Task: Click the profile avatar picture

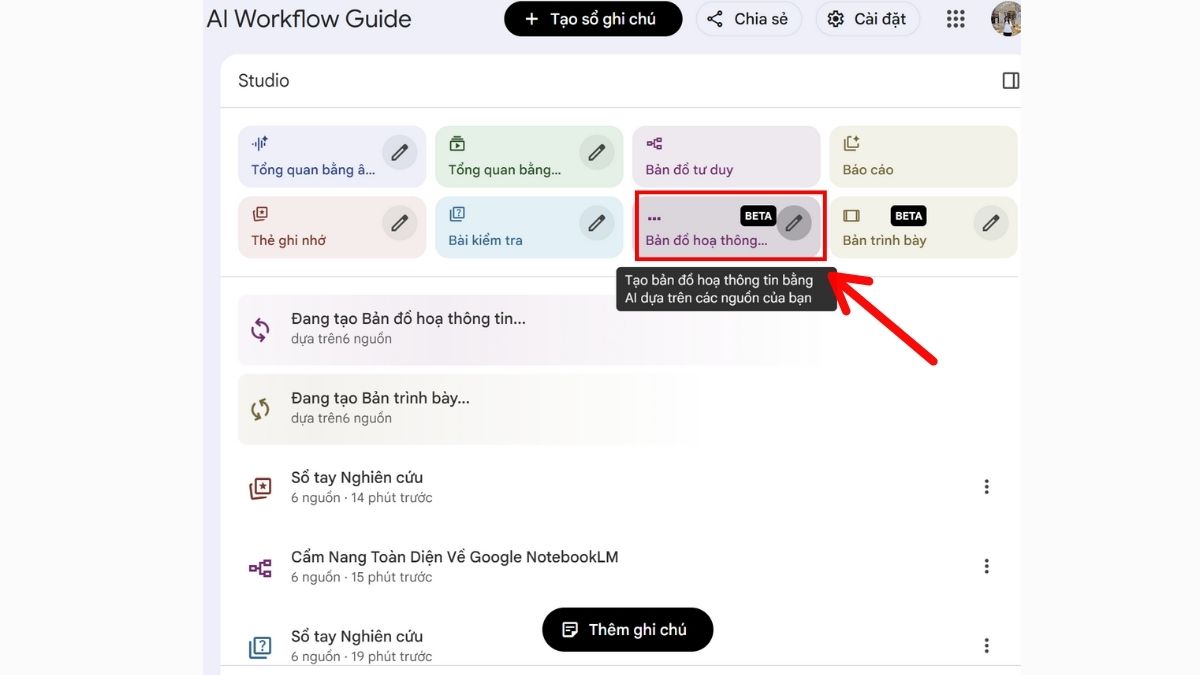Action: (1006, 18)
